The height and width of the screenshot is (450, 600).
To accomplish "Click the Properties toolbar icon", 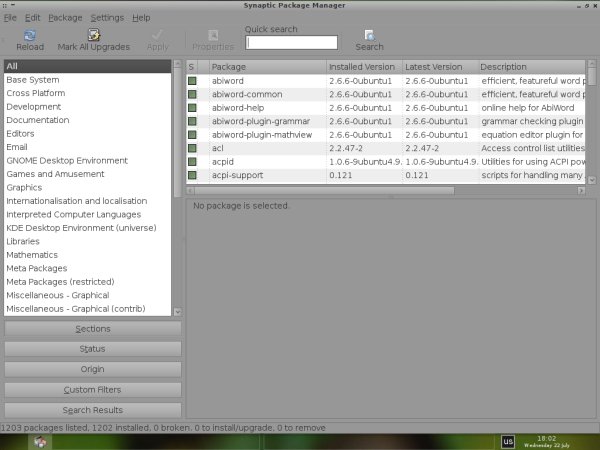I will 212,35.
